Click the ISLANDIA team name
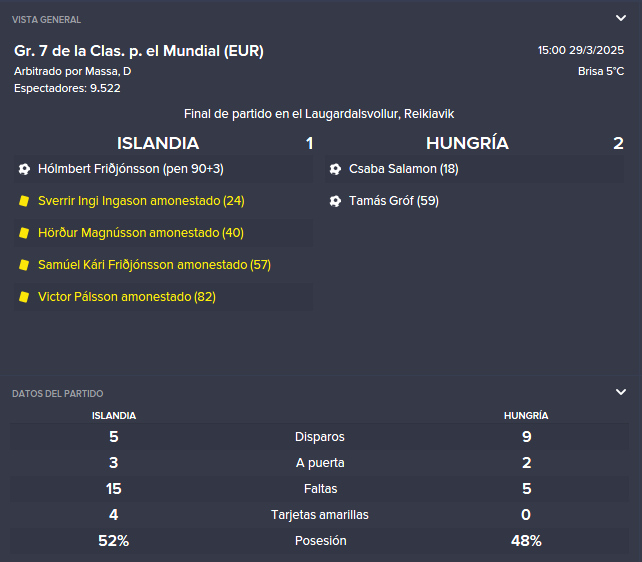Screen dimensions: 642x562 (x=158, y=143)
